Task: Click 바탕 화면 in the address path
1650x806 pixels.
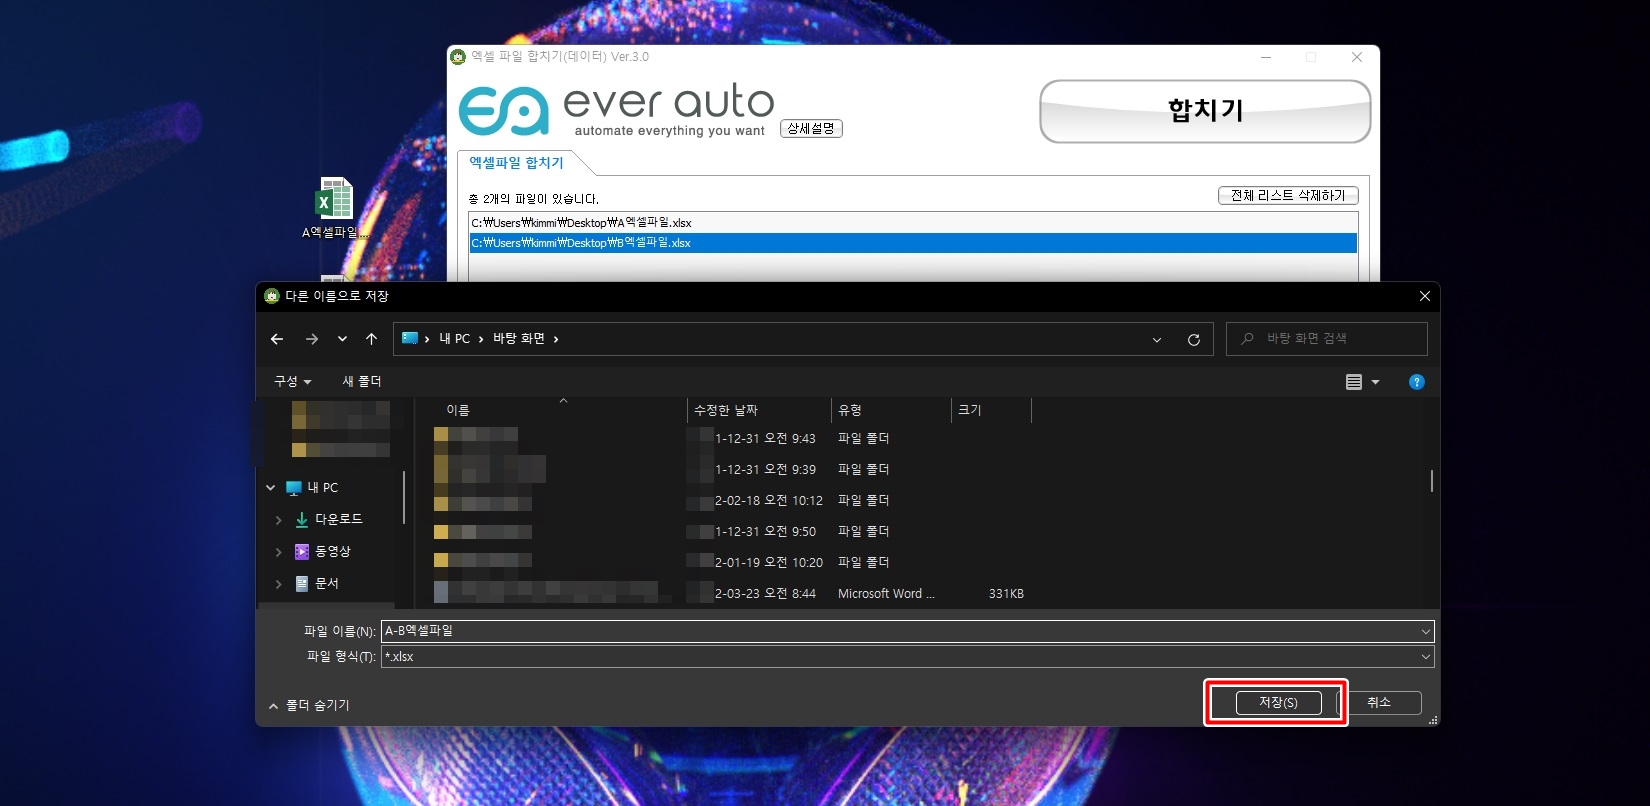Action: (x=519, y=339)
